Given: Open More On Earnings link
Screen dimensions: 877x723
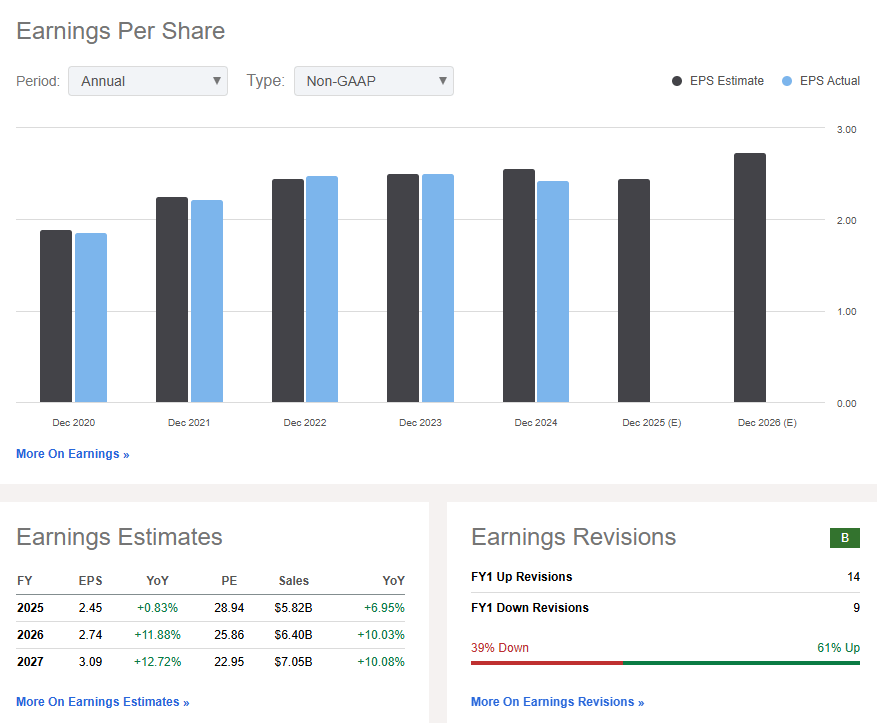Looking at the screenshot, I should point(72,453).
